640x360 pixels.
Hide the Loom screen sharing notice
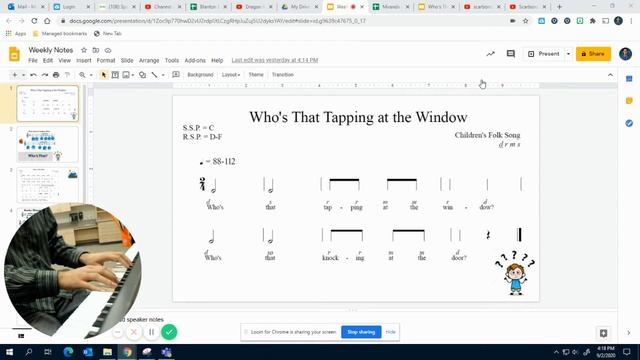[x=391, y=332]
